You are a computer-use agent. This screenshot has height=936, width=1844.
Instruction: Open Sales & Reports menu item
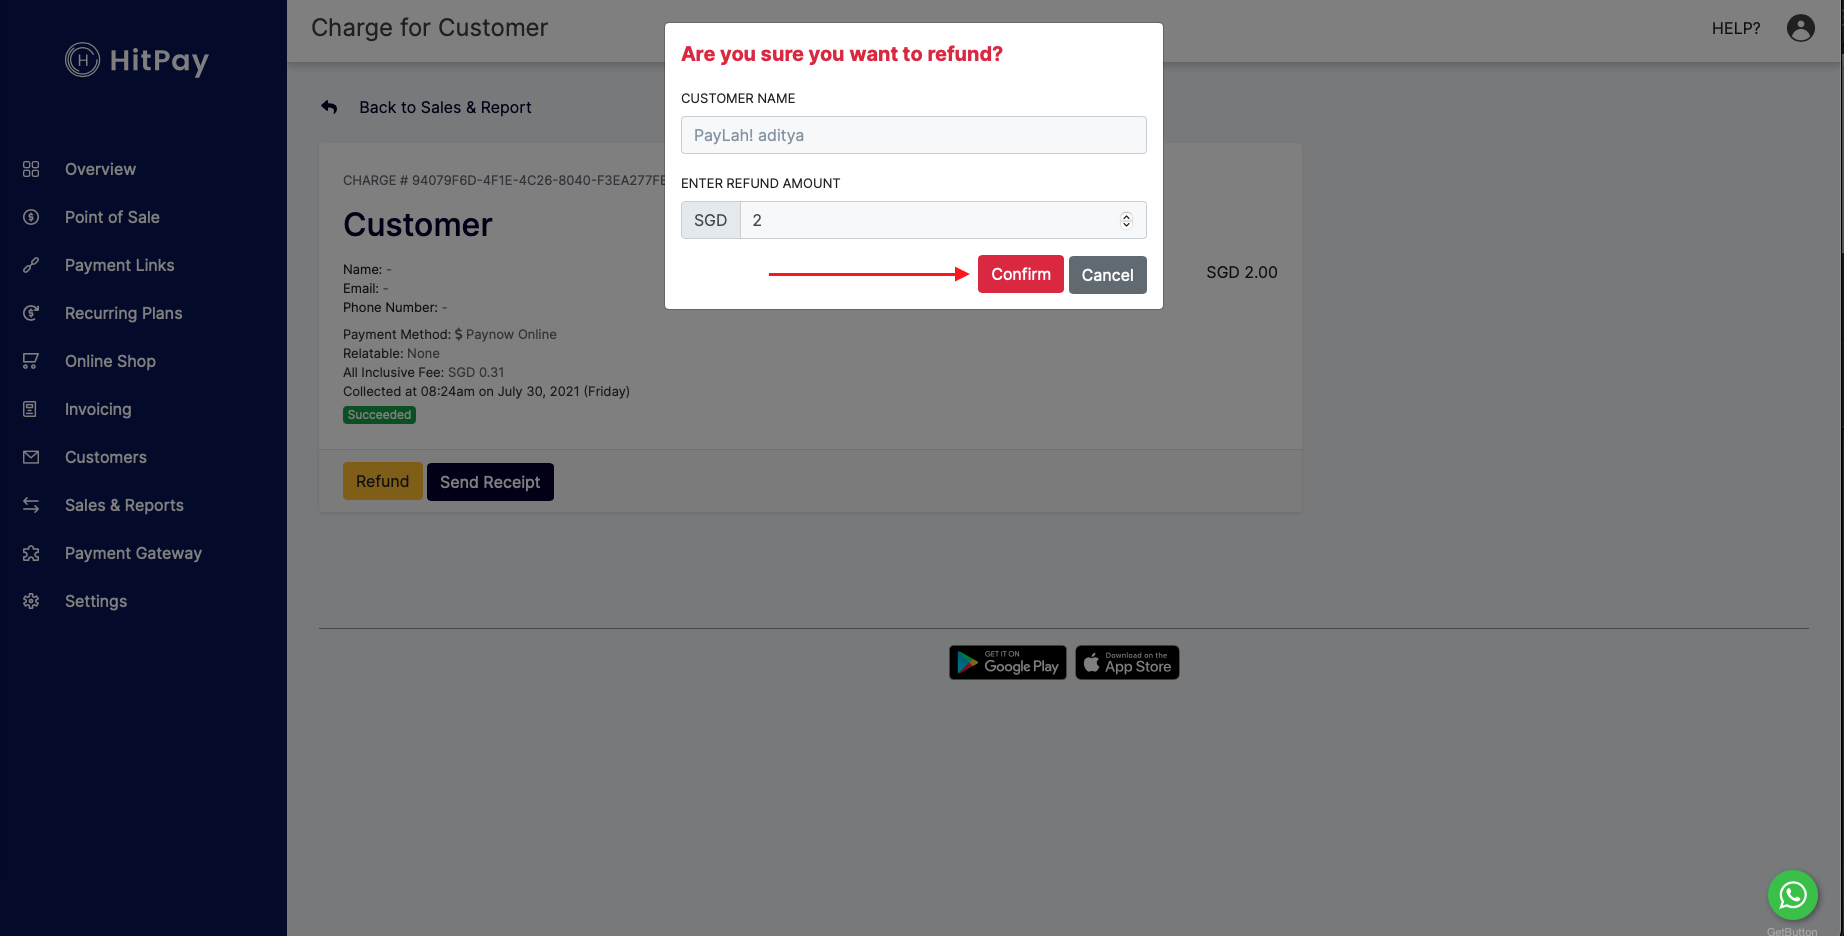124,505
